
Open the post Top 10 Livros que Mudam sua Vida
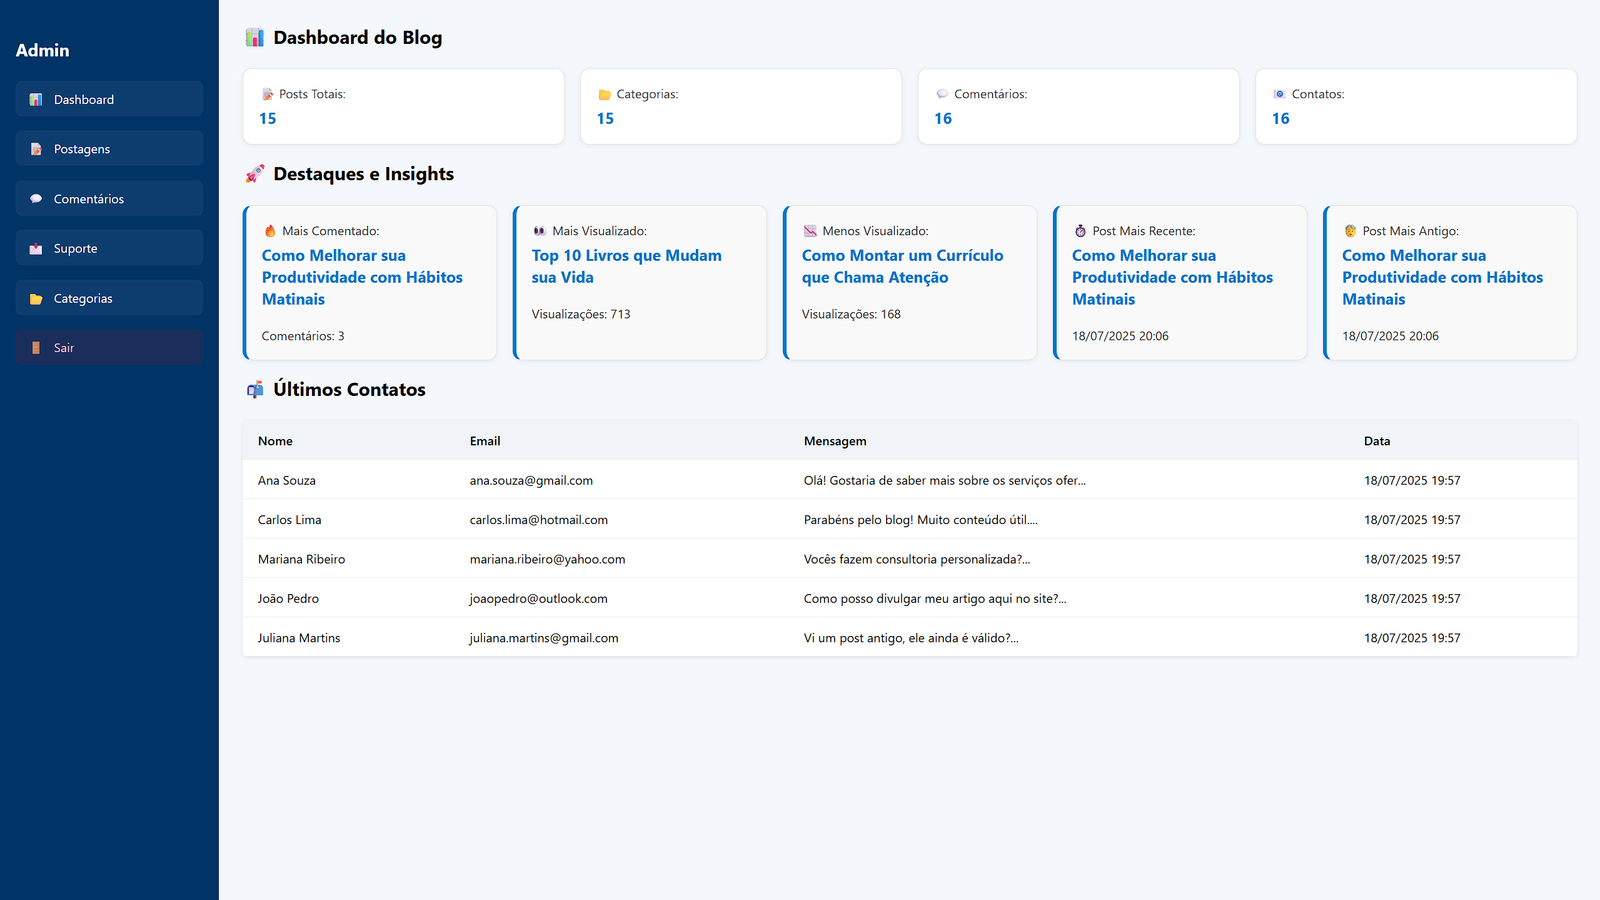tap(626, 266)
